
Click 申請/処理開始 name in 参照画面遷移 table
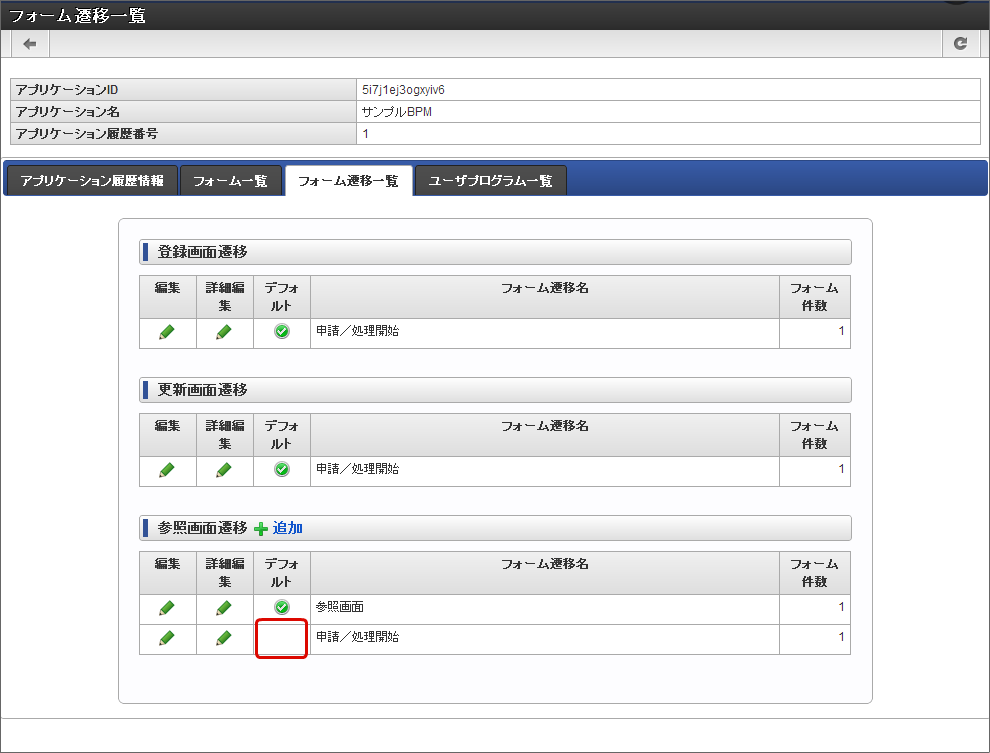357,637
